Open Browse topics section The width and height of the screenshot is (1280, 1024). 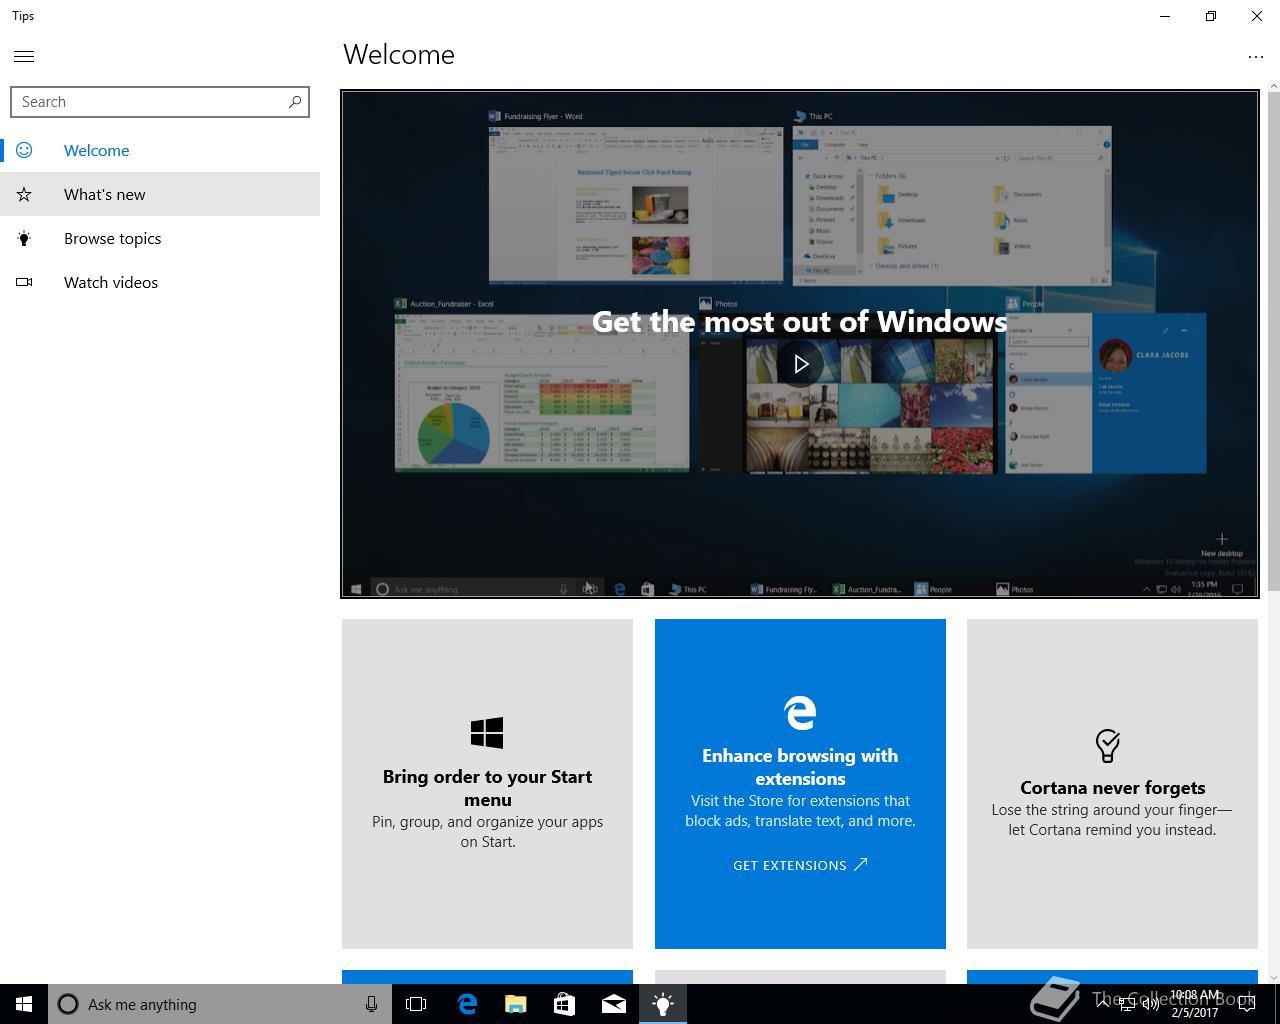(160, 238)
